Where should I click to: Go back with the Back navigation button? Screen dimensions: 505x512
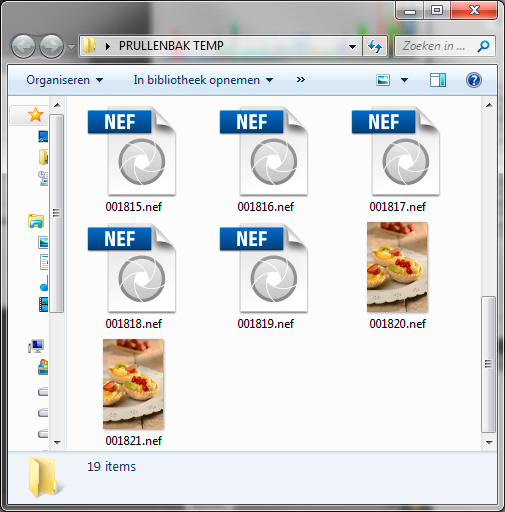(x=23, y=46)
